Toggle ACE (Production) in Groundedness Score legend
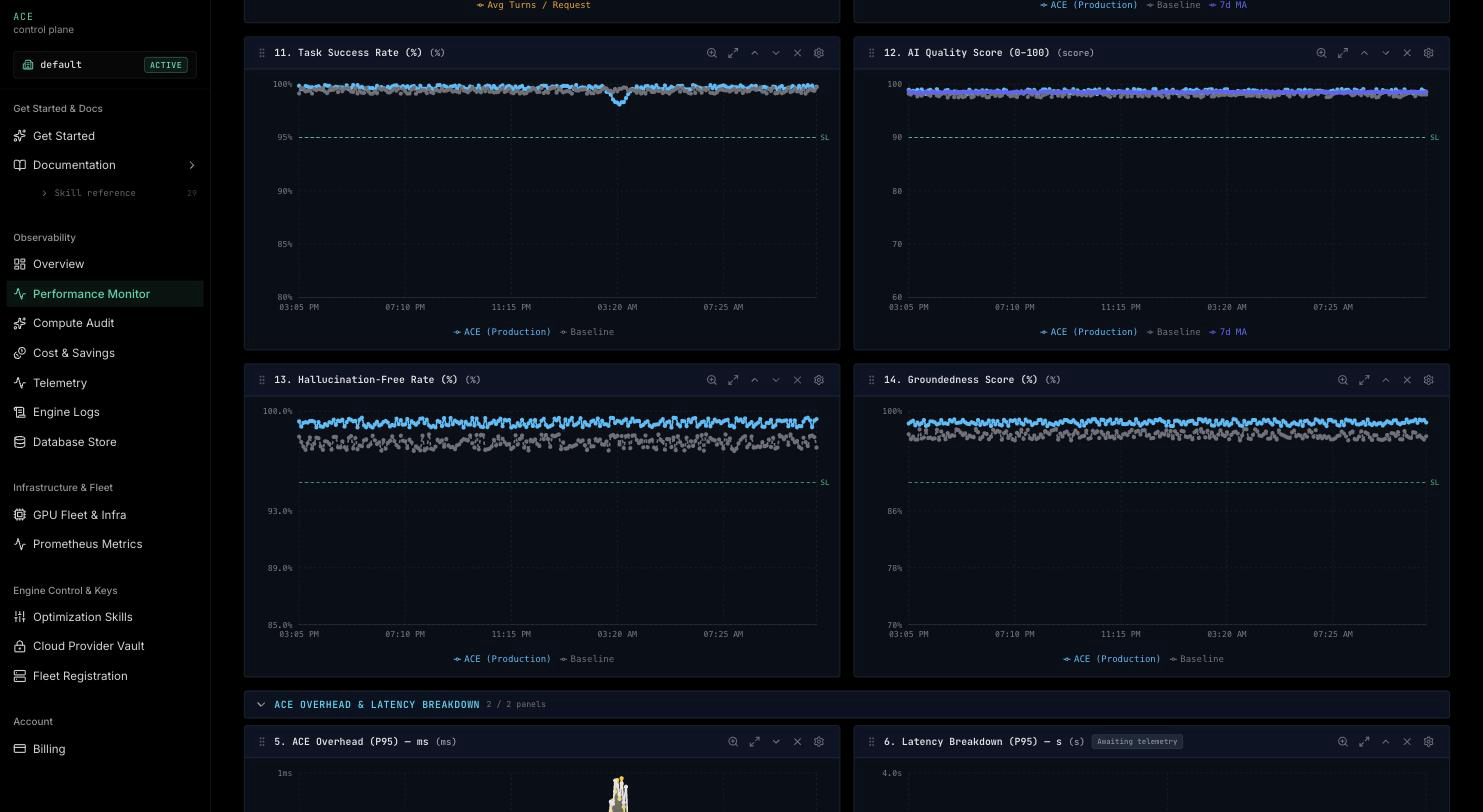The height and width of the screenshot is (812, 1483). 1112,659
